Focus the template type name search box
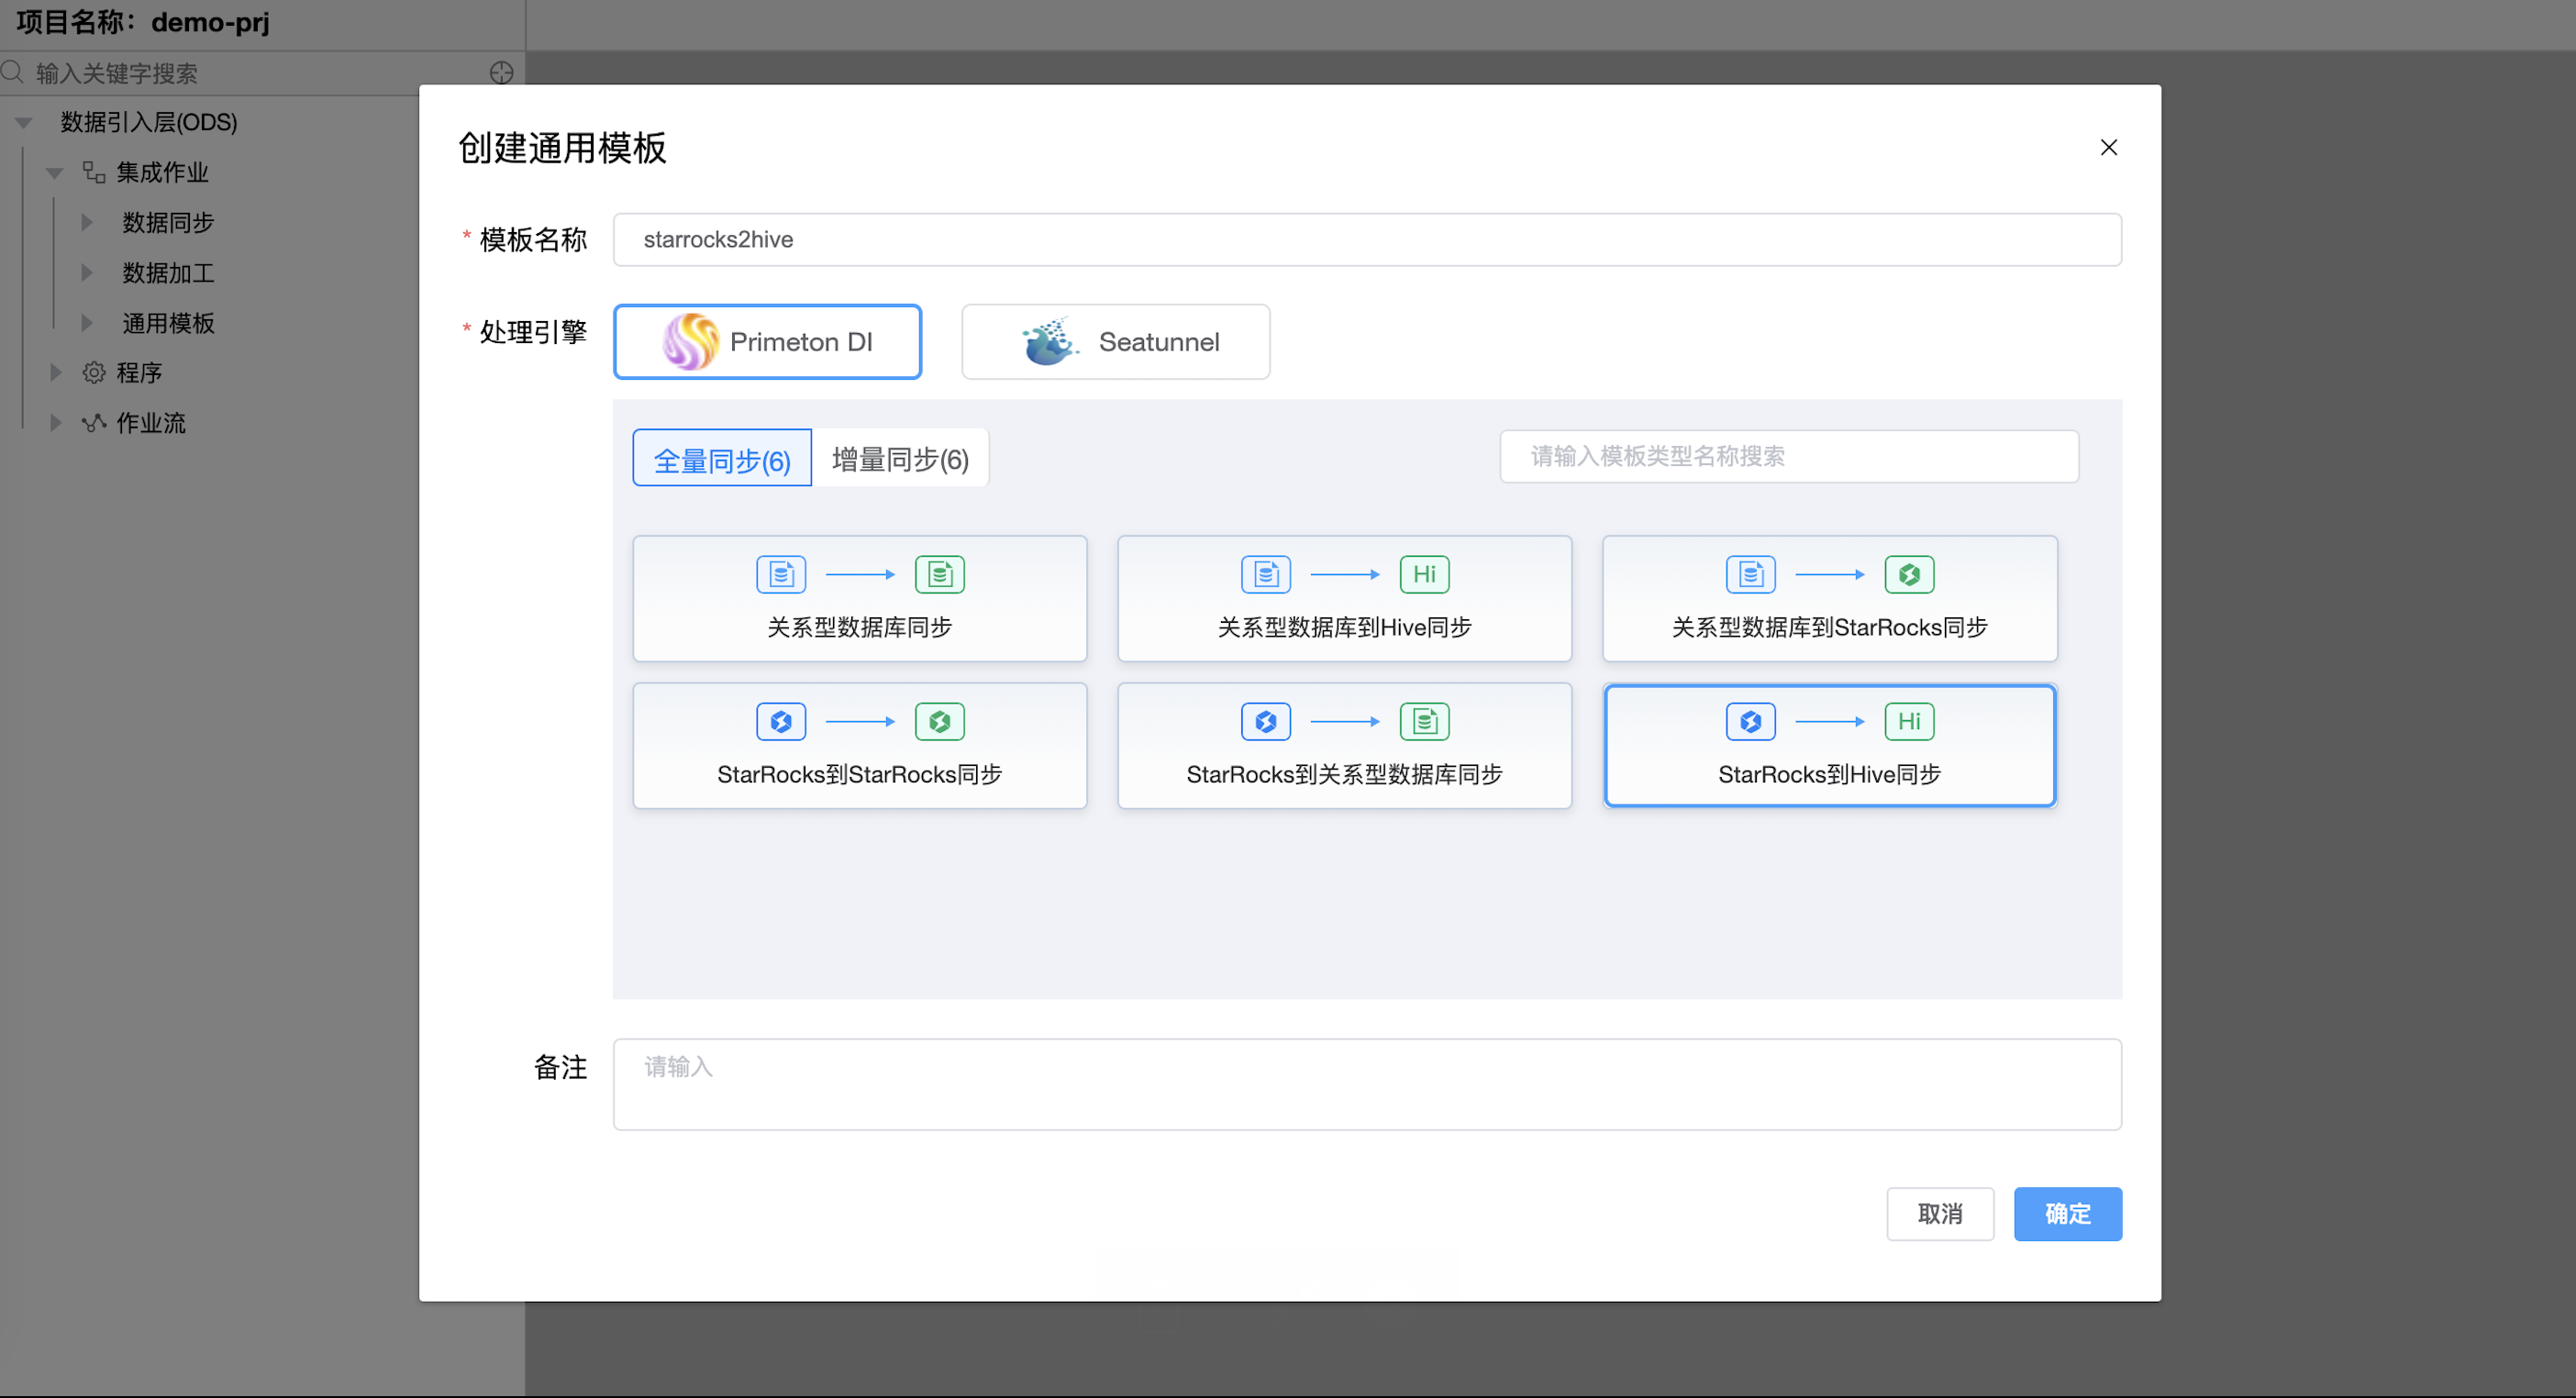Screen dimensions: 2576x1398 point(1788,457)
